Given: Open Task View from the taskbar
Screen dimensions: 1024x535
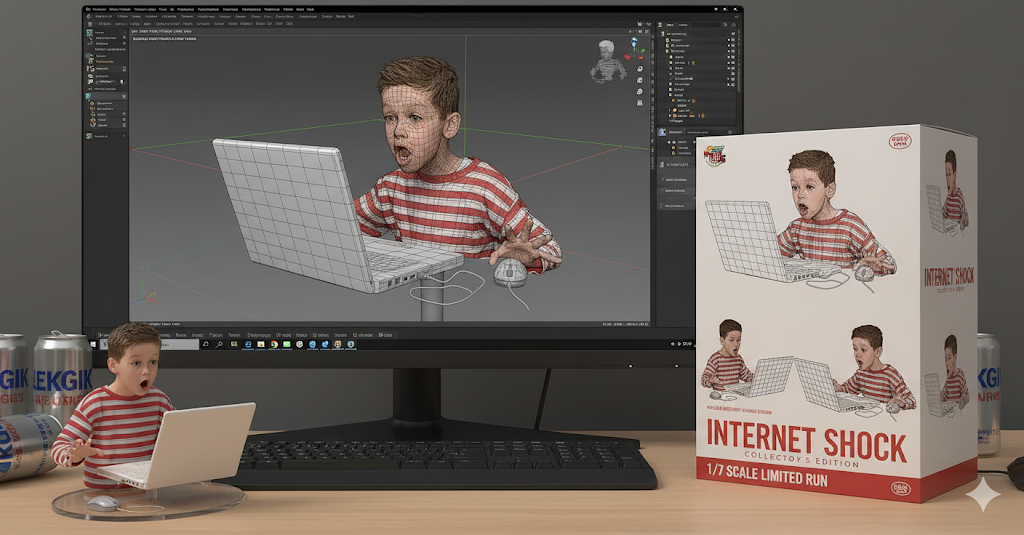Looking at the screenshot, I should coord(234,344).
